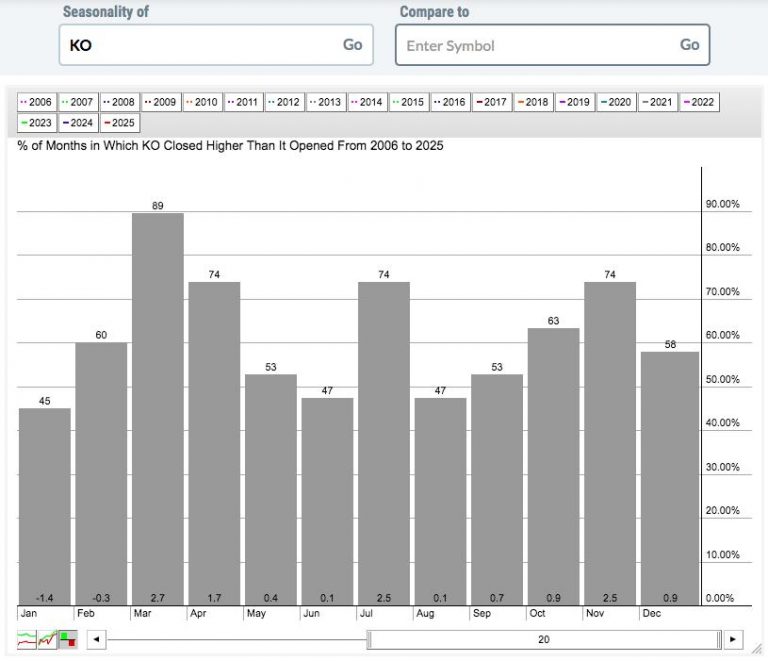768x661 pixels.
Task: Toggle the 2017 year series
Action: (x=492, y=102)
